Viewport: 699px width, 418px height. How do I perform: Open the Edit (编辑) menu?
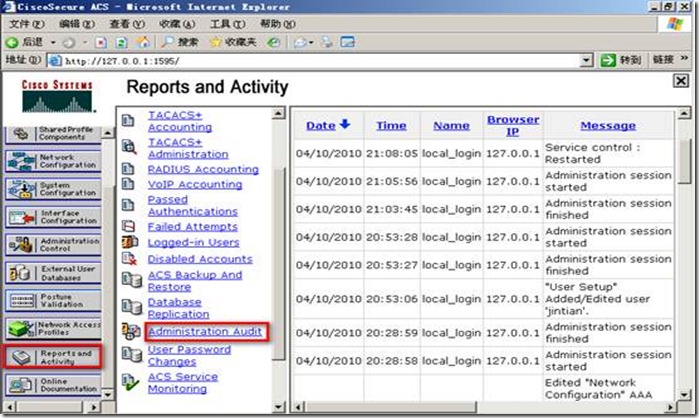tap(77, 24)
